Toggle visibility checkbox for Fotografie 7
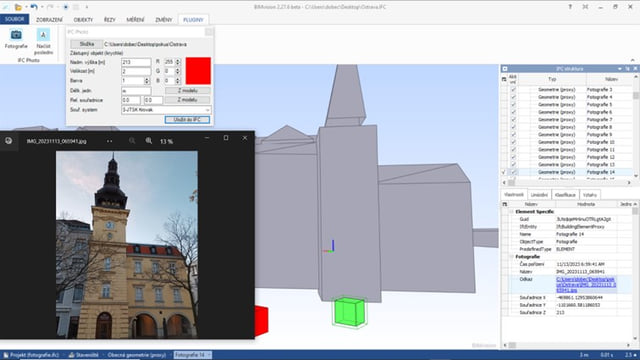640x360 pixels. [x=513, y=120]
